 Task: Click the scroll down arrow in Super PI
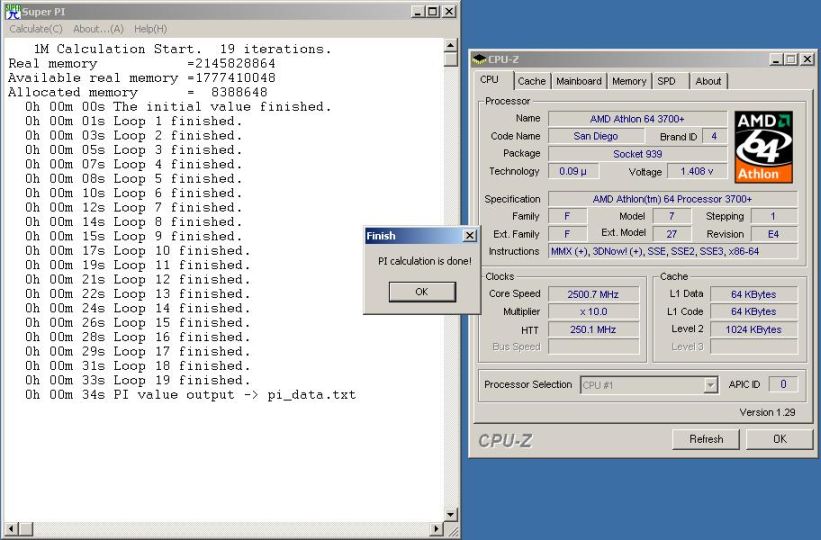coord(451,514)
